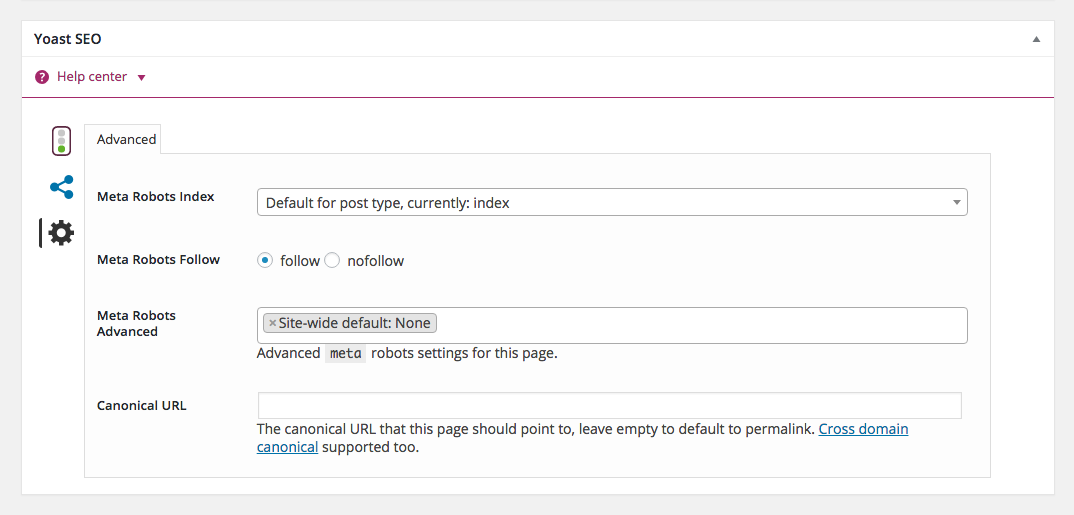Click the Meta Robots Advanced label
This screenshot has height=515, width=1074.
(136, 323)
